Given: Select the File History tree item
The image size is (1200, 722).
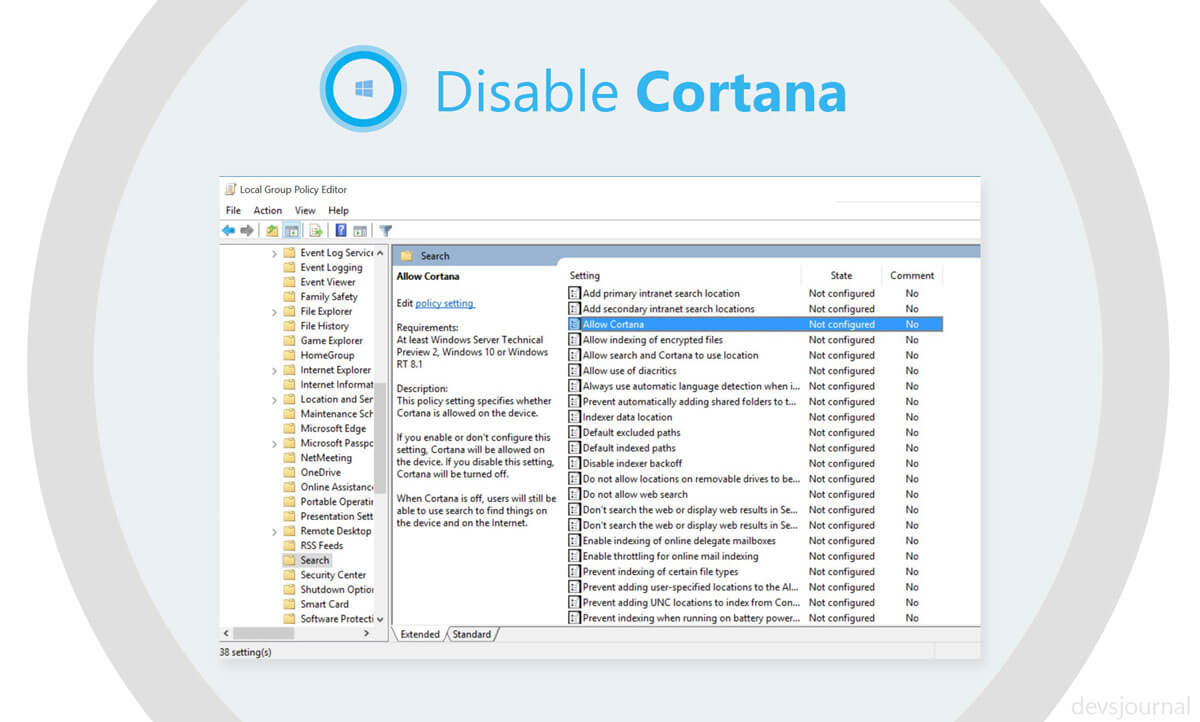Looking at the screenshot, I should (324, 326).
